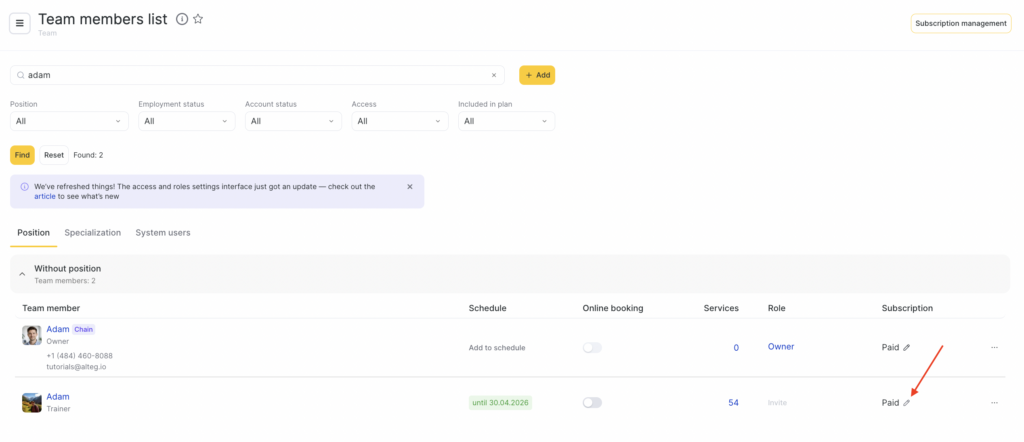The height and width of the screenshot is (442, 1024).
Task: Edit subscription pencil for Adam Trainer
Action: tap(907, 403)
